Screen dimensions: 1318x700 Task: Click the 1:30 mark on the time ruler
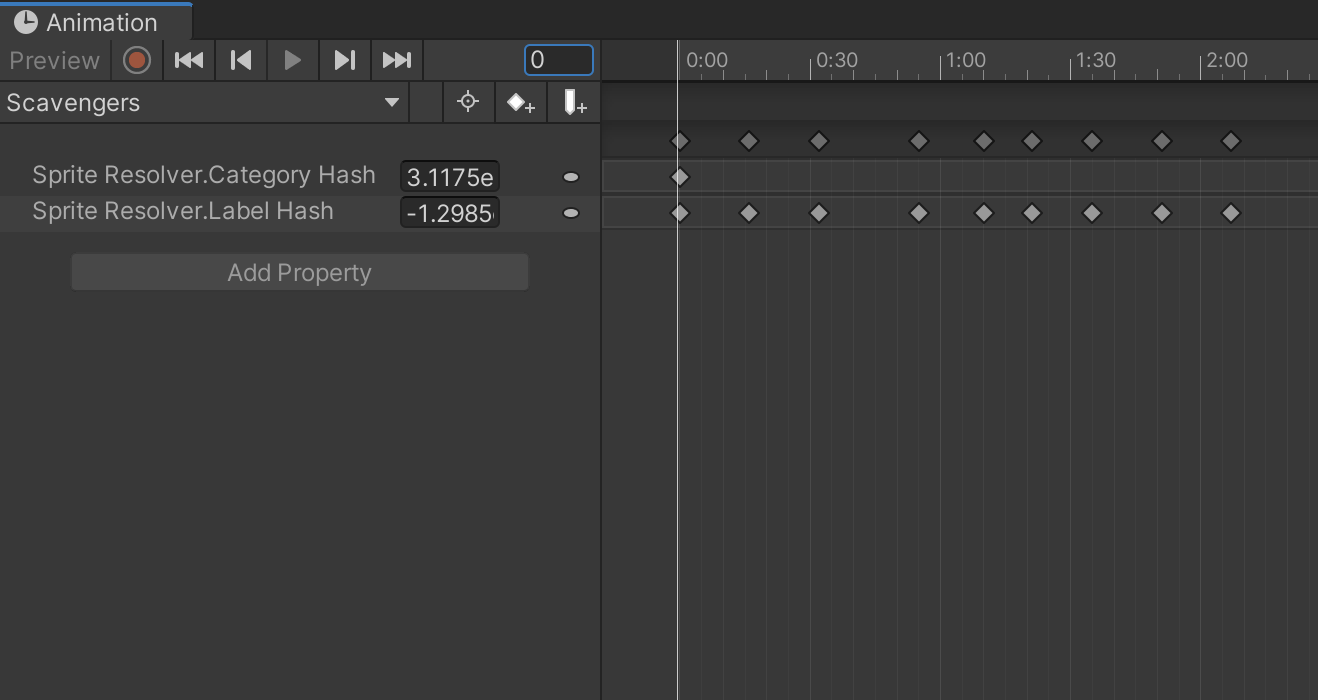tap(1095, 60)
